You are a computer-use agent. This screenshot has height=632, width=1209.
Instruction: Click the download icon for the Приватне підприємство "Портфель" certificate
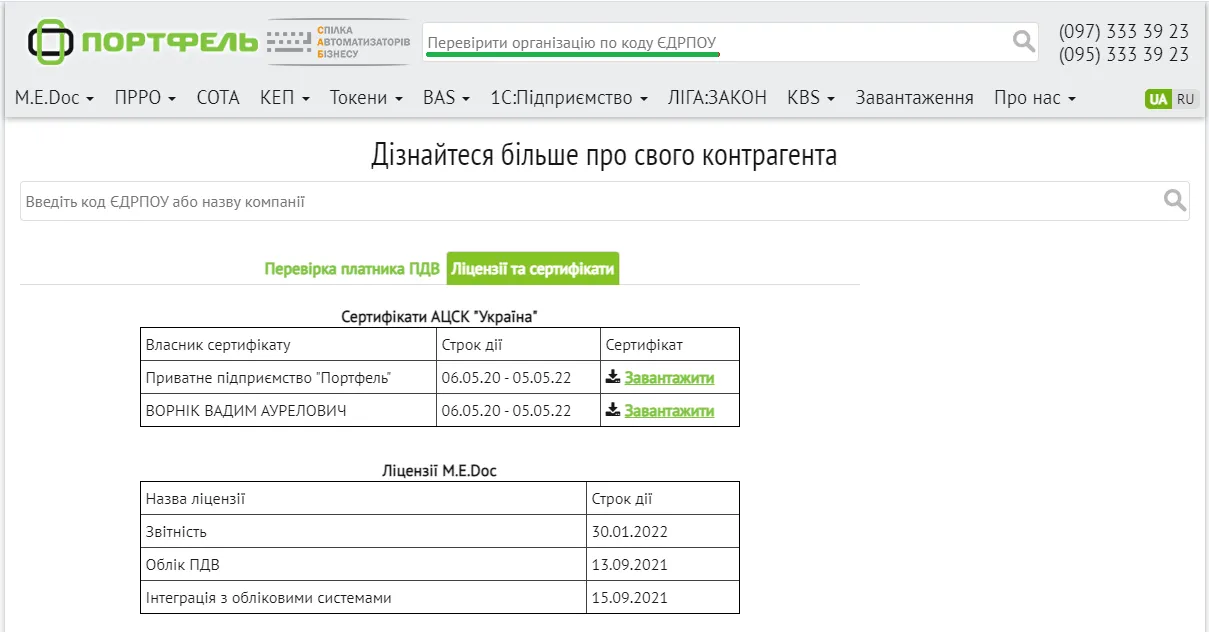click(x=613, y=377)
